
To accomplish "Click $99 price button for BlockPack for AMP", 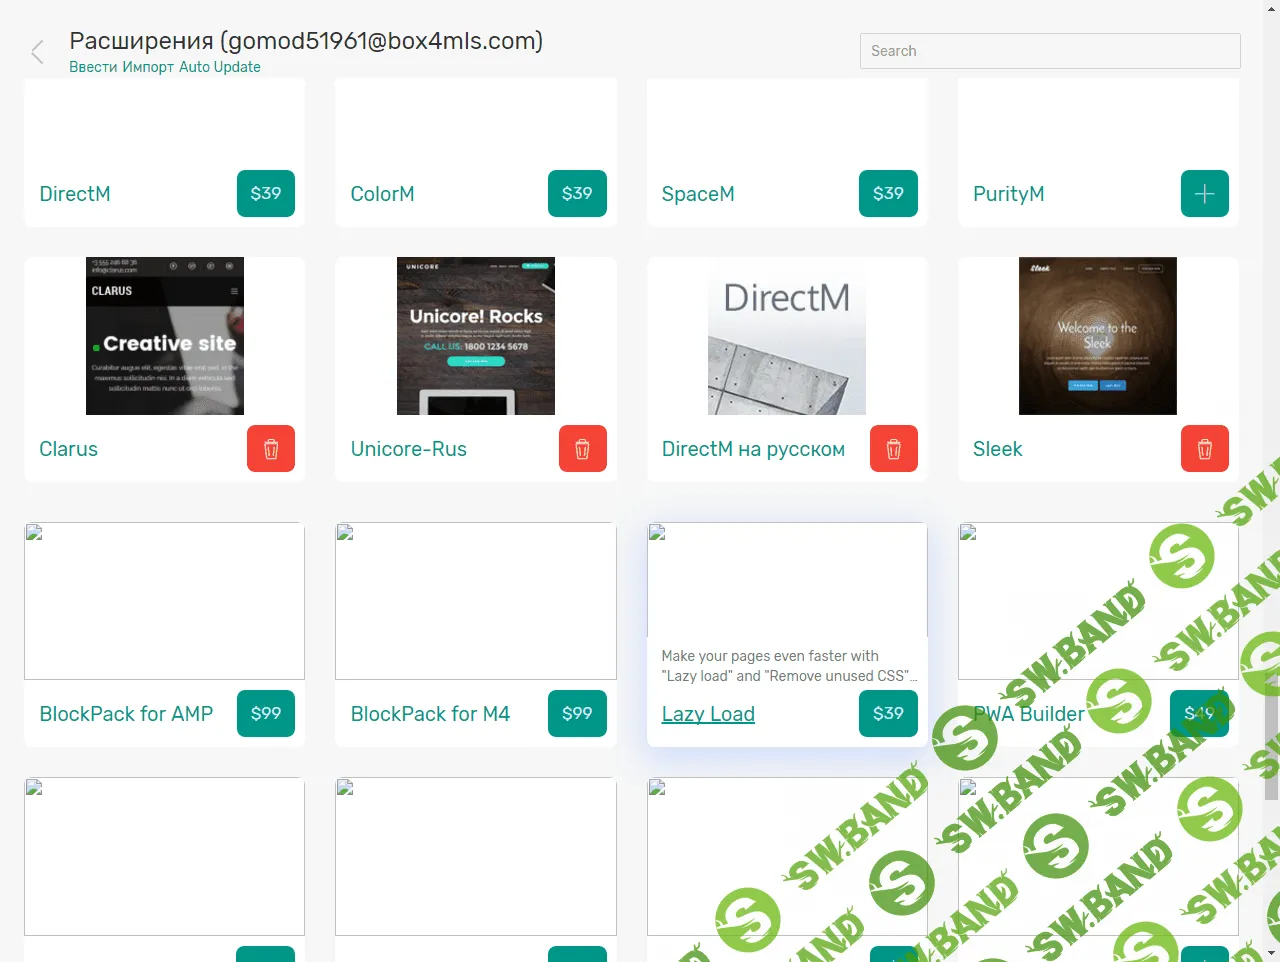I will pos(265,714).
